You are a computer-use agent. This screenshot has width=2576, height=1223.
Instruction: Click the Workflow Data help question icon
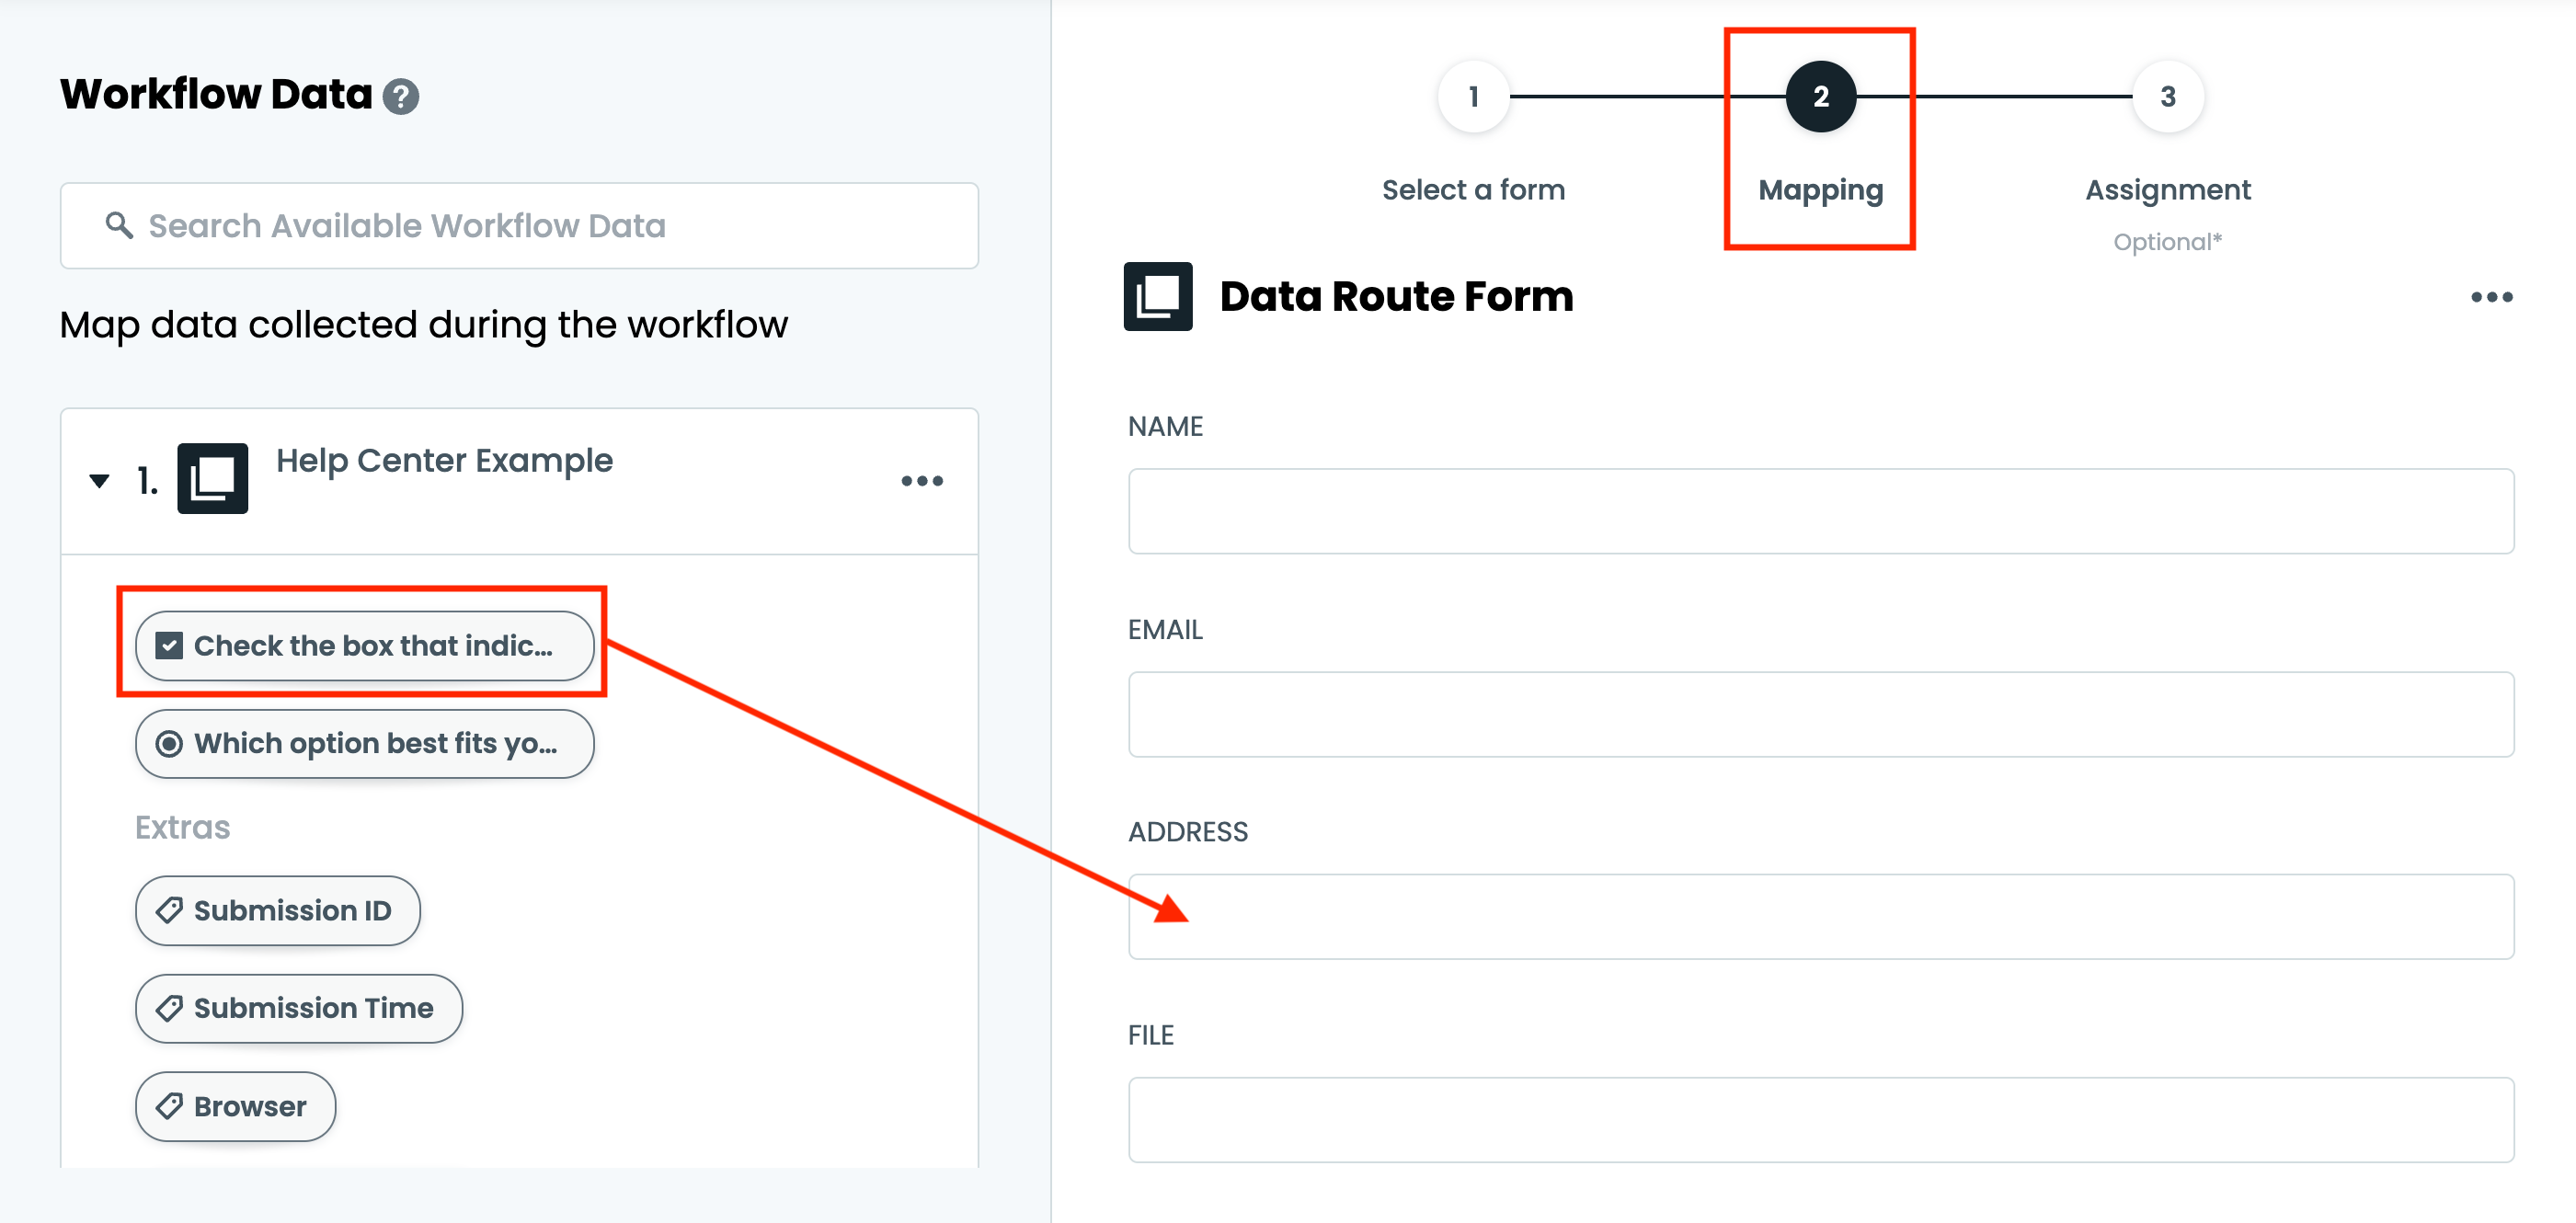401,97
